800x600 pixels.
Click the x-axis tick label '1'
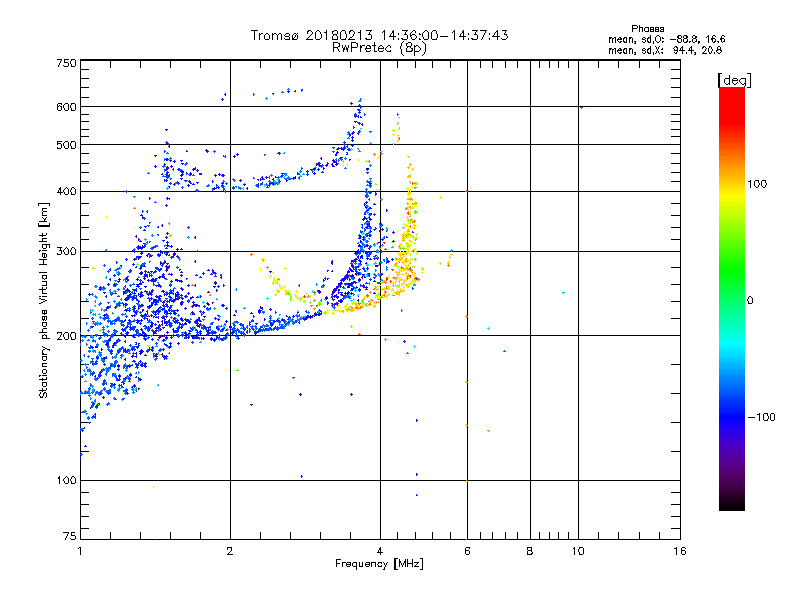pos(80,551)
